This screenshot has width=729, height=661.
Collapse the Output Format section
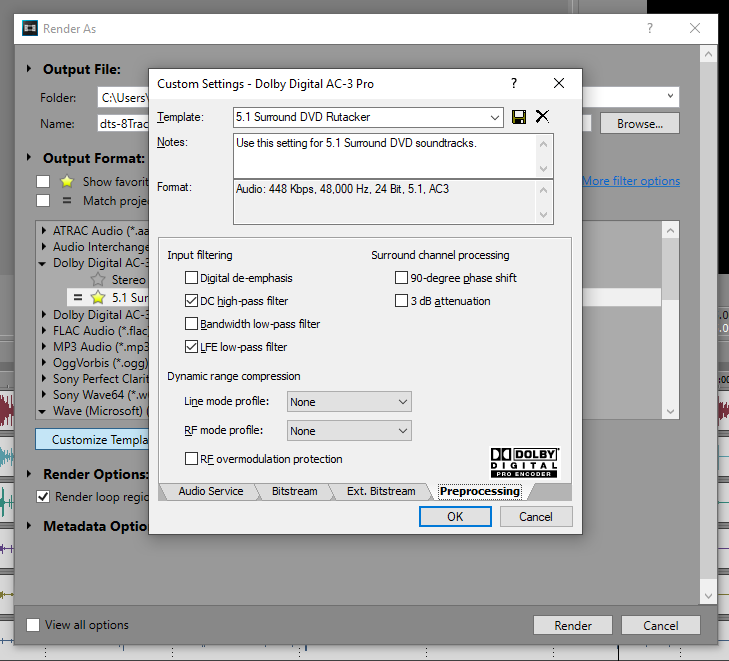(29, 158)
